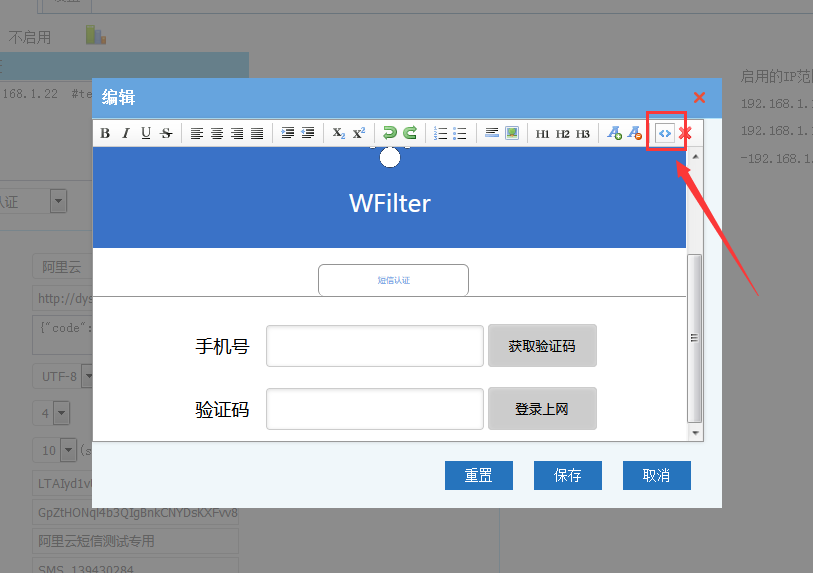The height and width of the screenshot is (573, 813).
Task: Center align the text
Action: (x=217, y=133)
